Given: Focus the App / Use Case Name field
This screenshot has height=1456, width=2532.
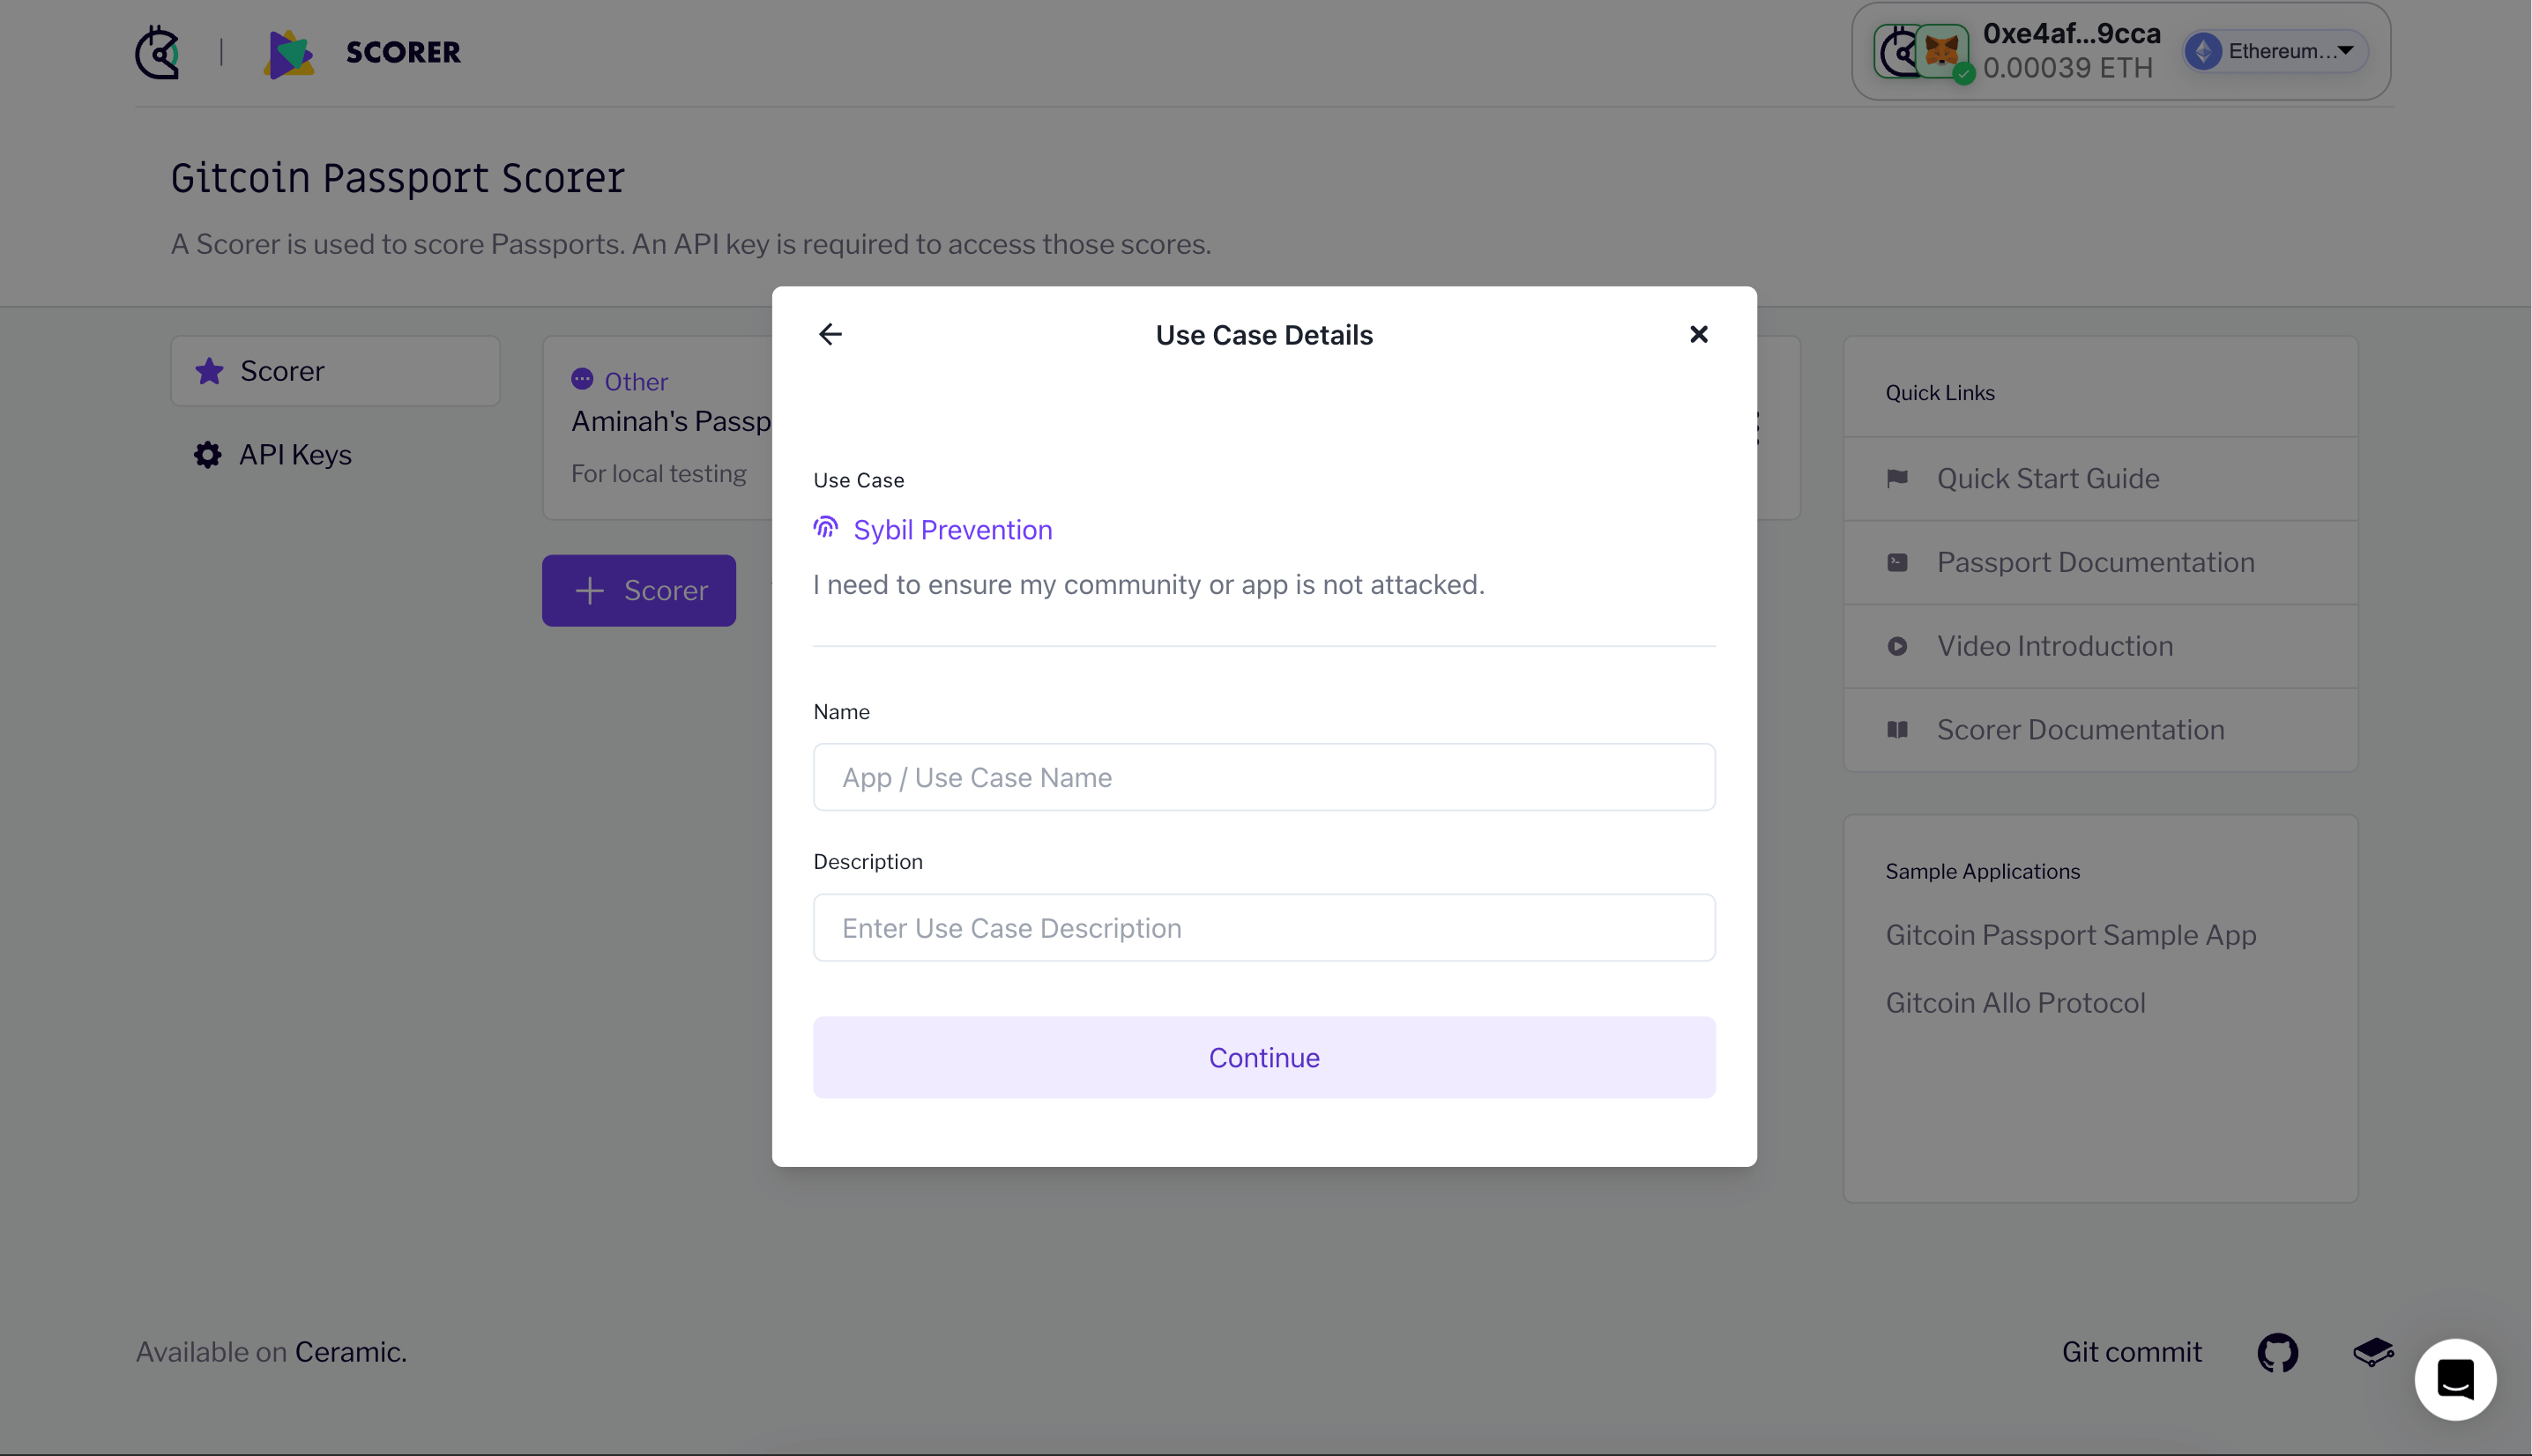Looking at the screenshot, I should pos(1264,777).
